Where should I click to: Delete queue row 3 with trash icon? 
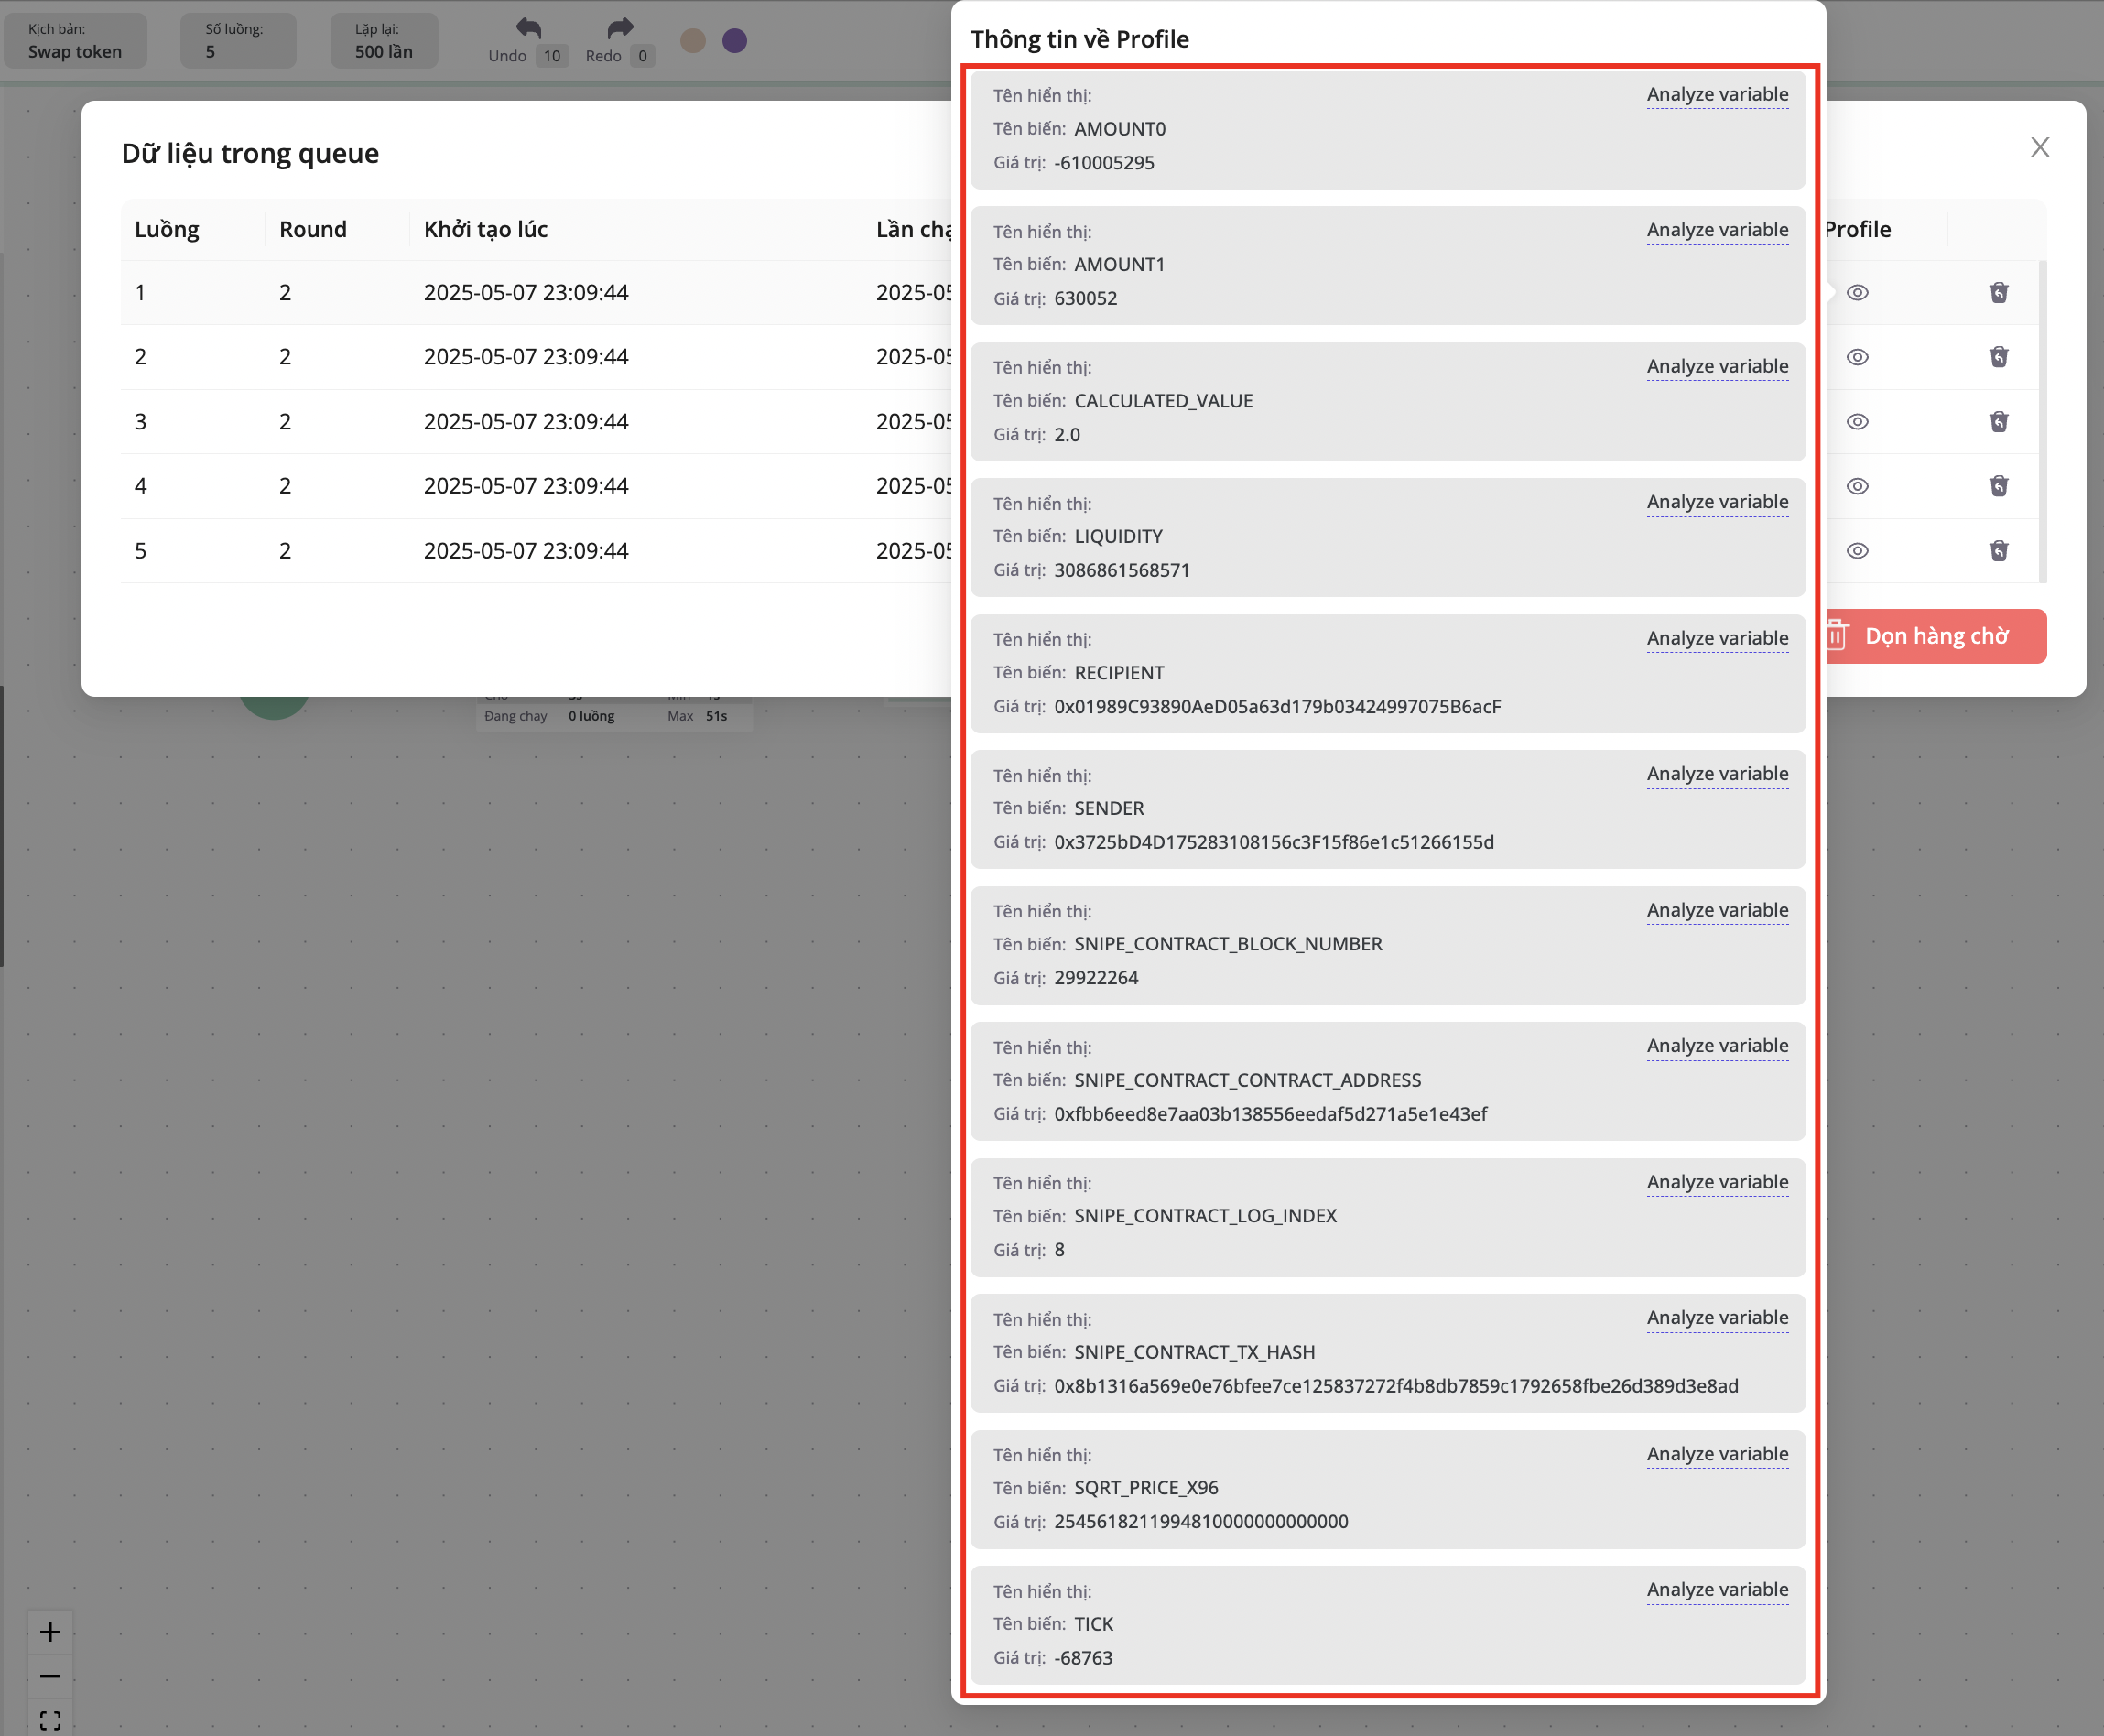(x=1998, y=421)
